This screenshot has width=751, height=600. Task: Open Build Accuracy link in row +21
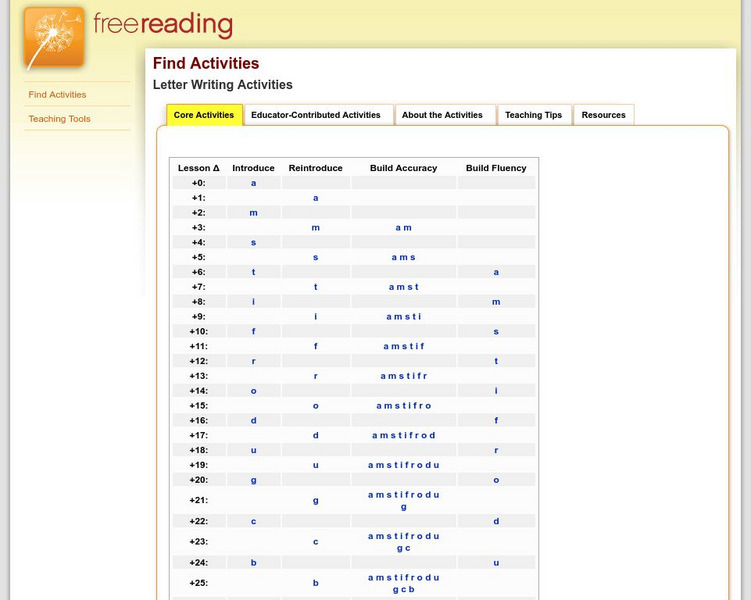404,501
